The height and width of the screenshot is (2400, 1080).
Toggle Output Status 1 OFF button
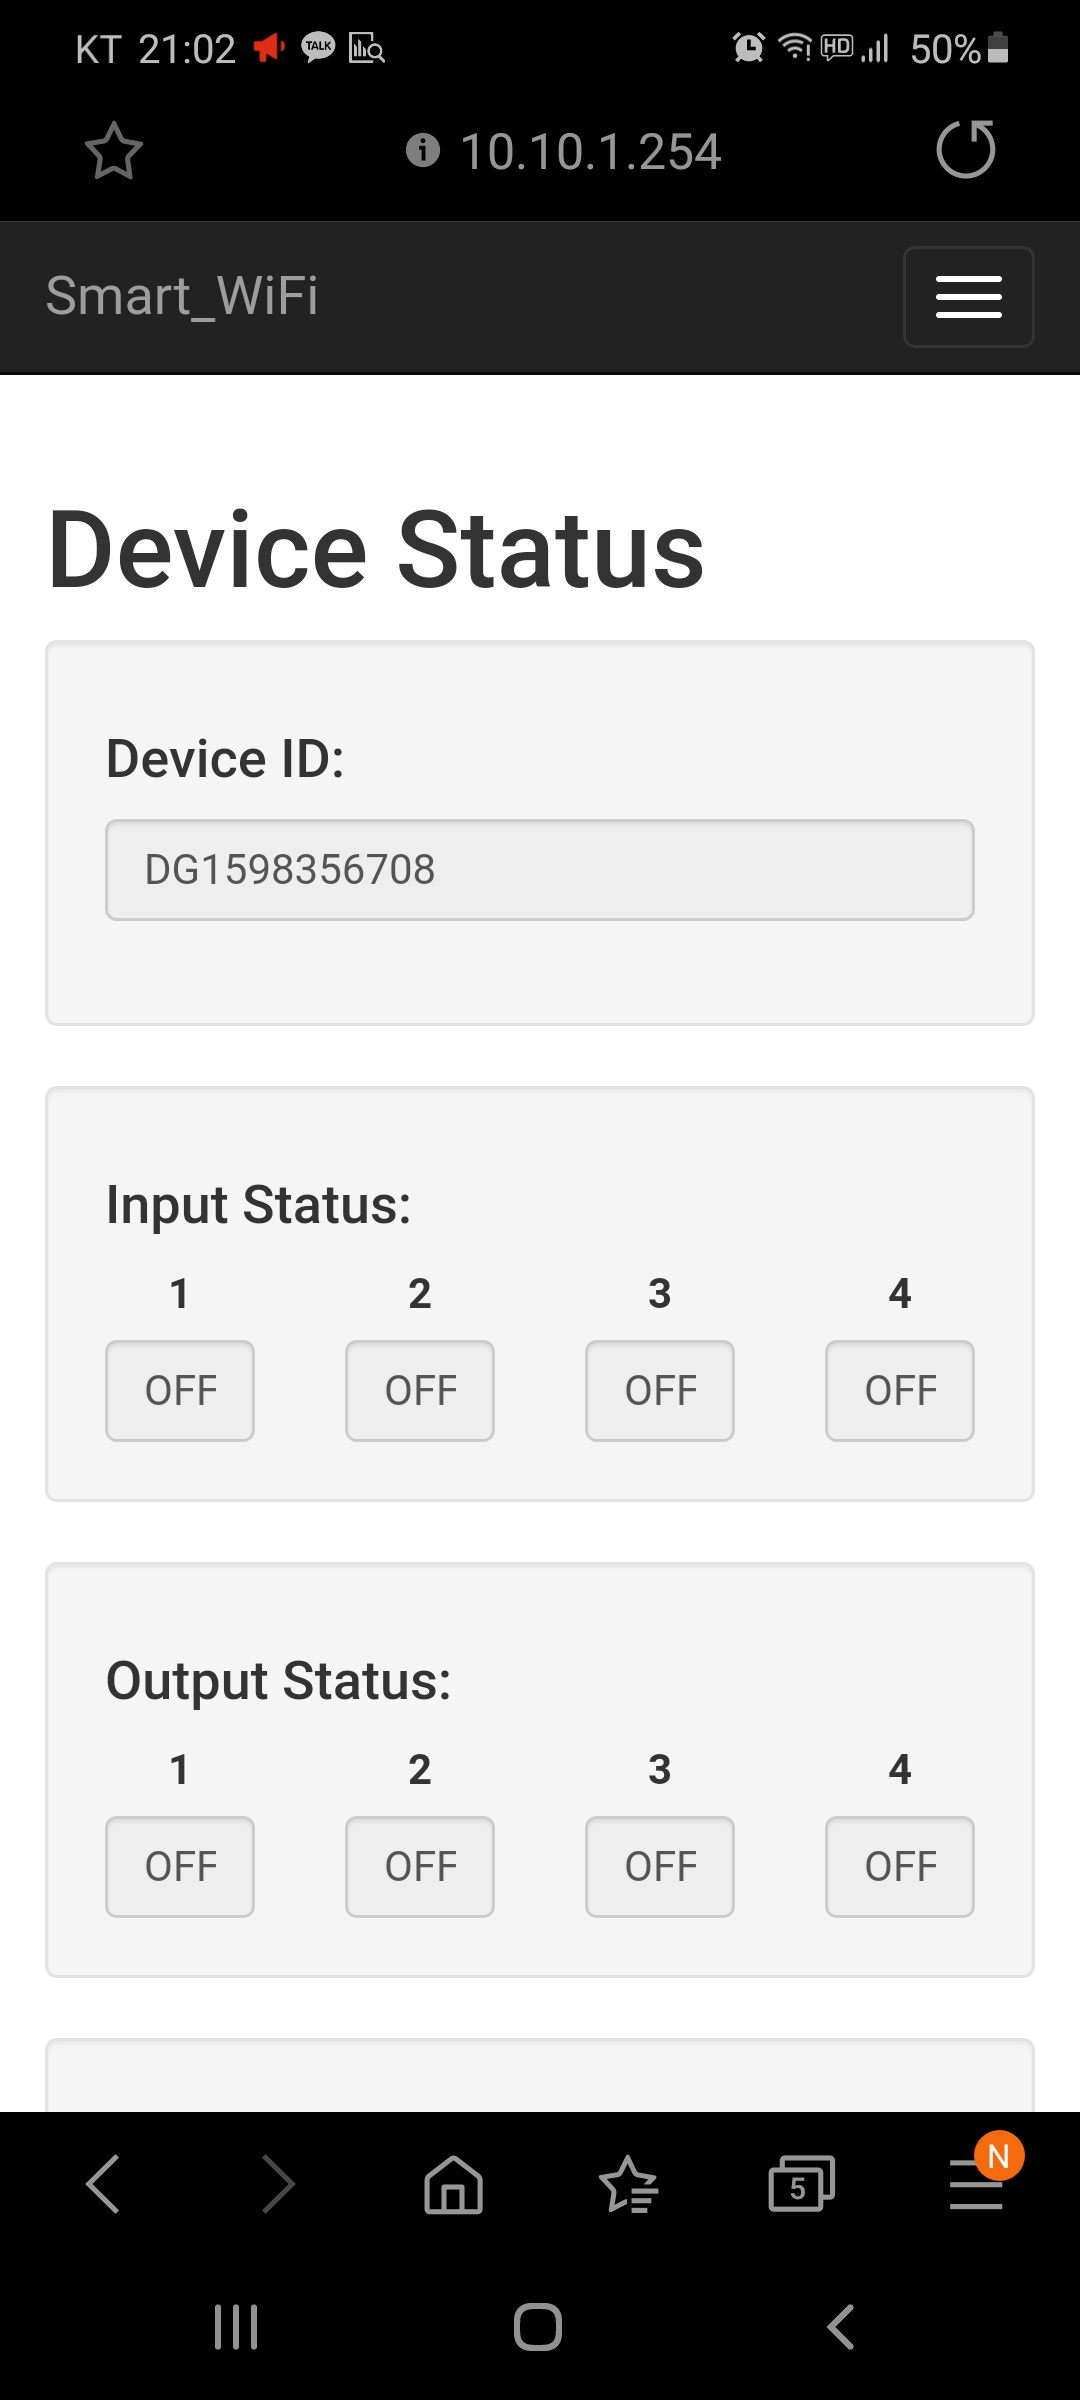pos(180,1867)
